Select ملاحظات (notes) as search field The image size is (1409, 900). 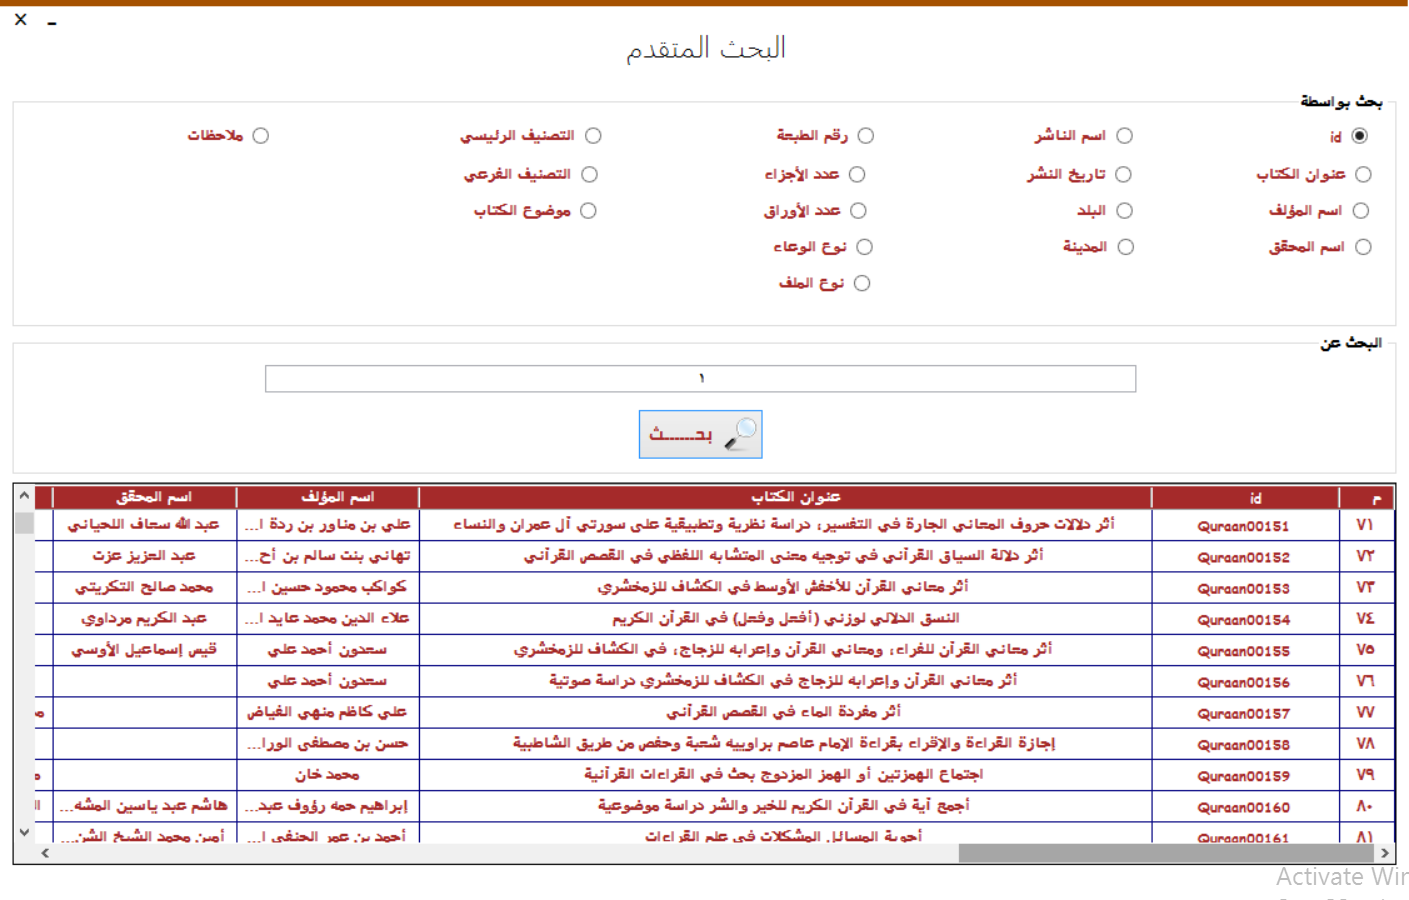tap(261, 135)
